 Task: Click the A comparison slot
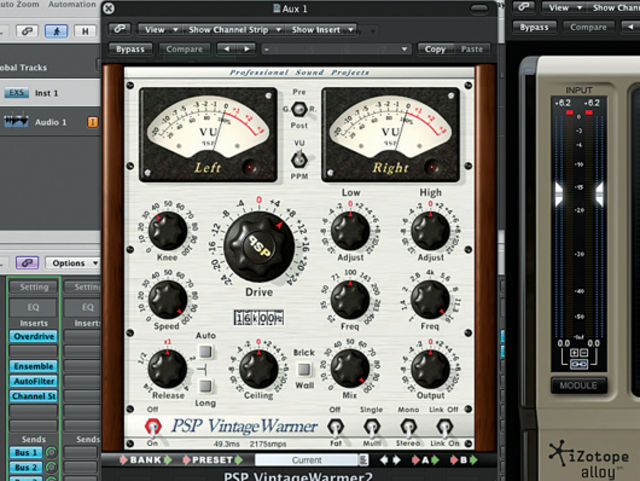coord(425,460)
